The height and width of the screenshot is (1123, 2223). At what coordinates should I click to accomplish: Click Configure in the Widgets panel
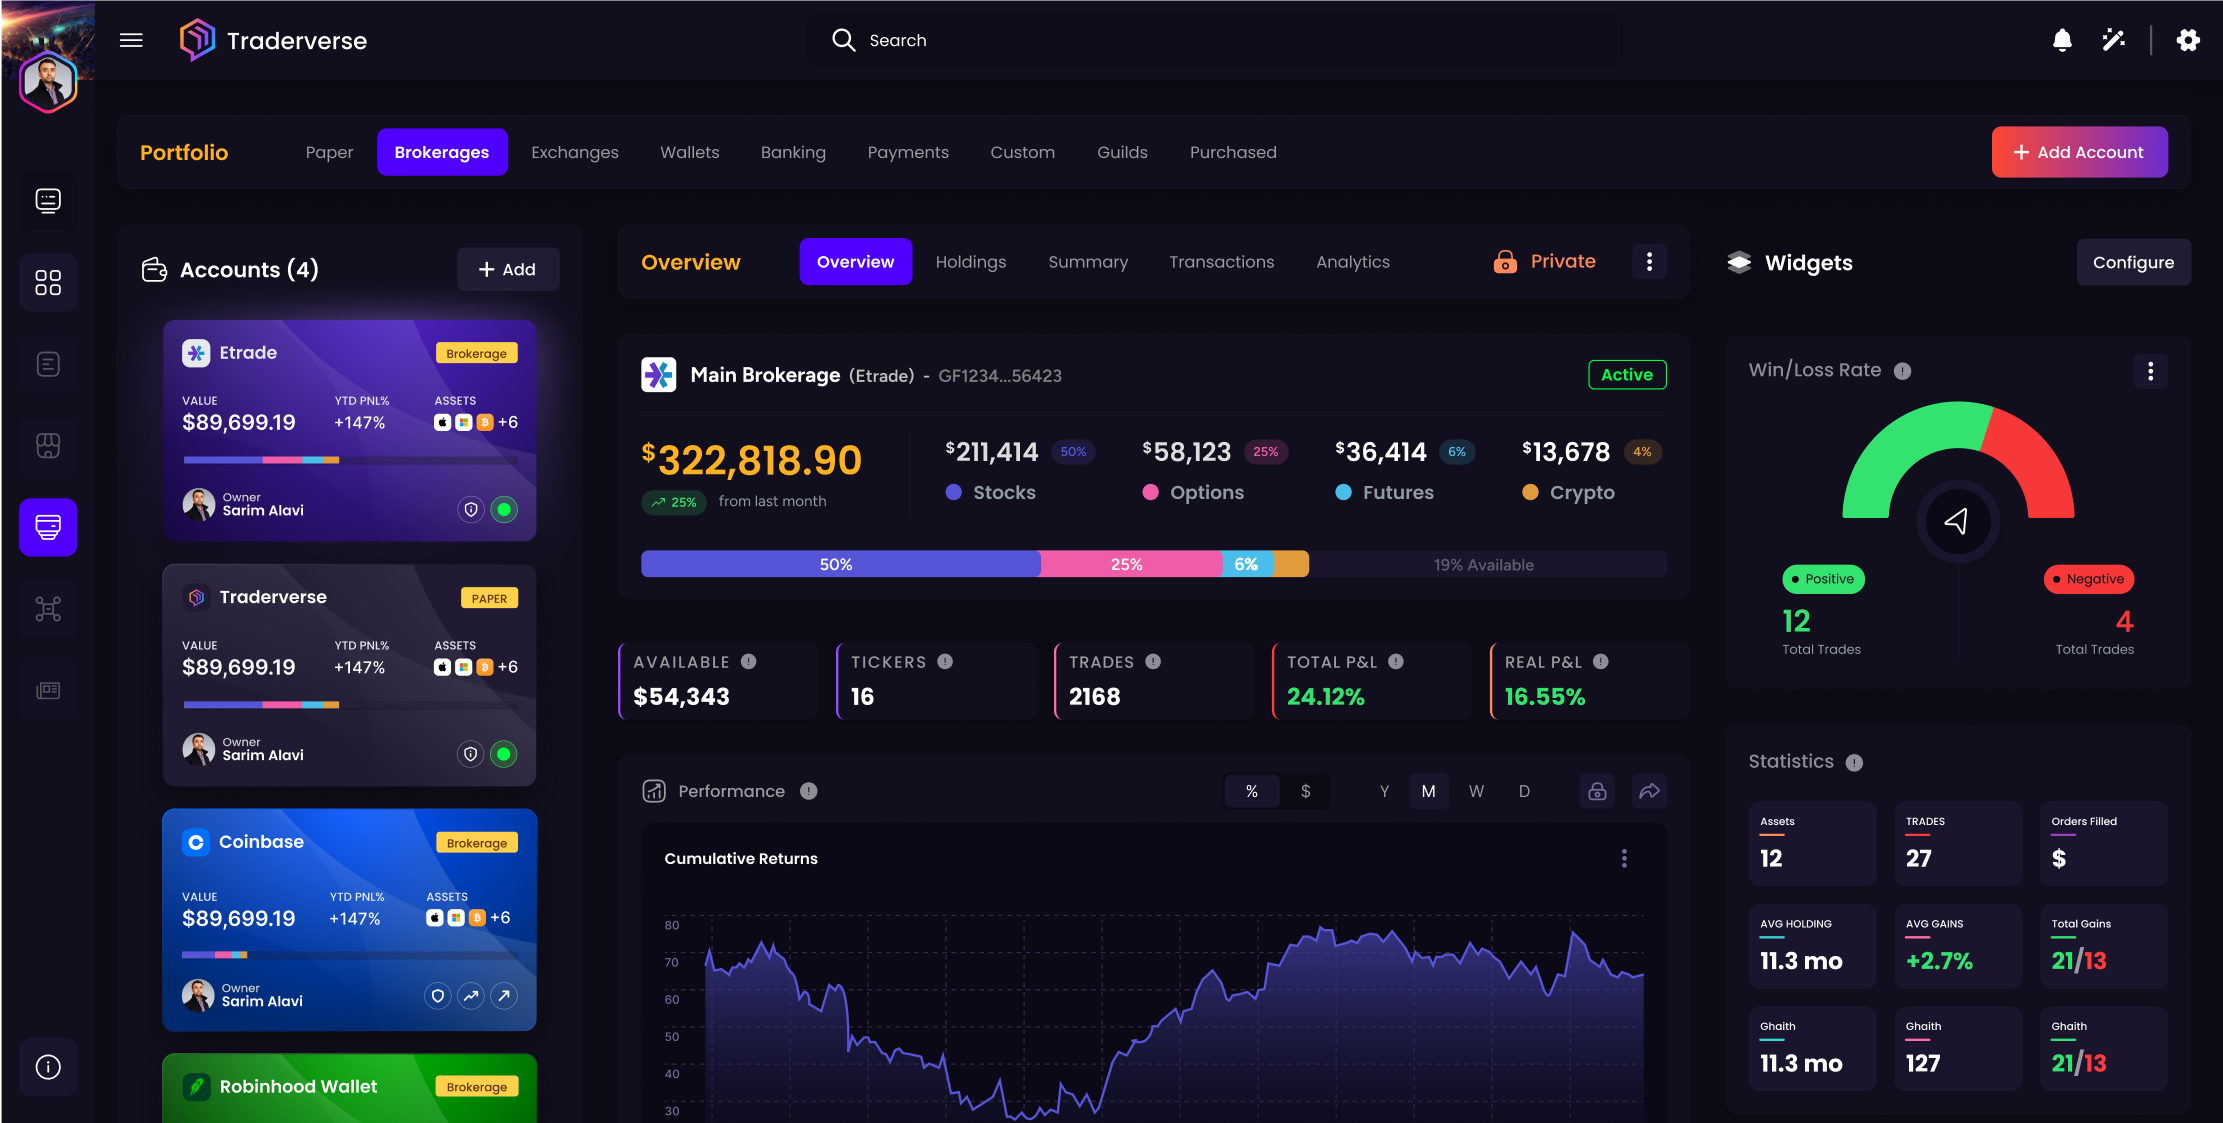coord(2133,262)
